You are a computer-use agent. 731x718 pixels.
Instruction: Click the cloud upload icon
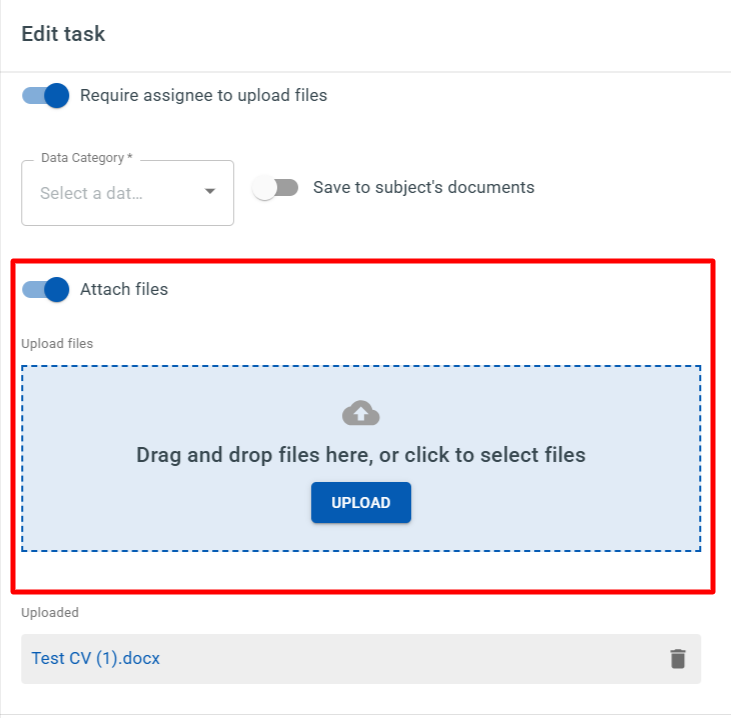361,413
